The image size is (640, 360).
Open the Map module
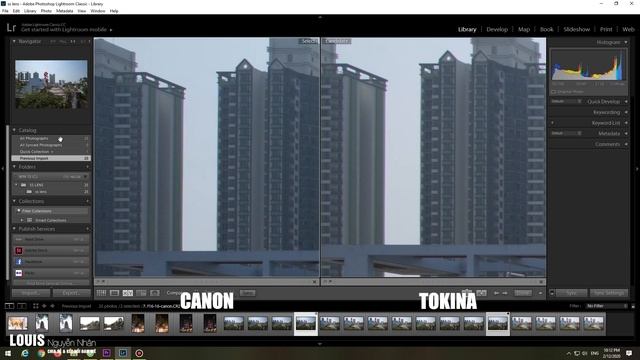tap(524, 29)
